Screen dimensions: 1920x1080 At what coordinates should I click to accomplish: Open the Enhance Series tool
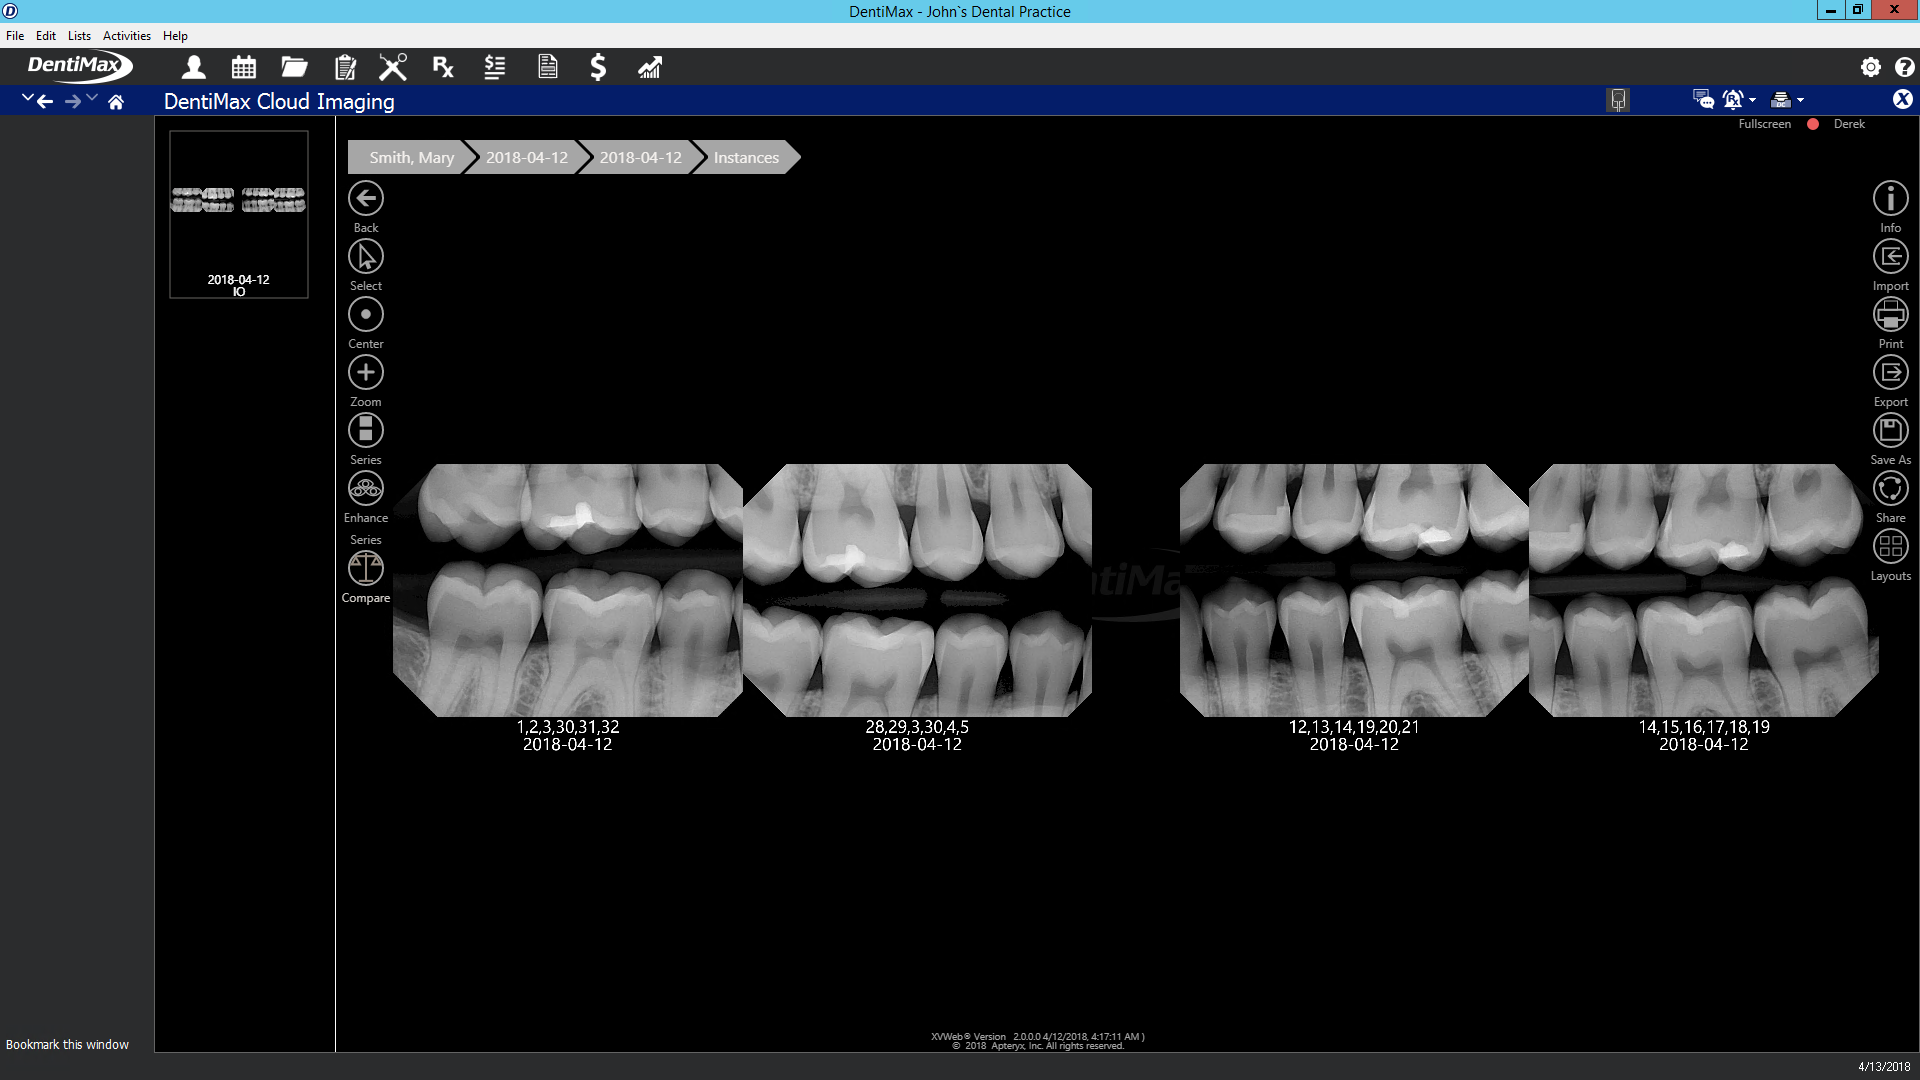coord(365,489)
